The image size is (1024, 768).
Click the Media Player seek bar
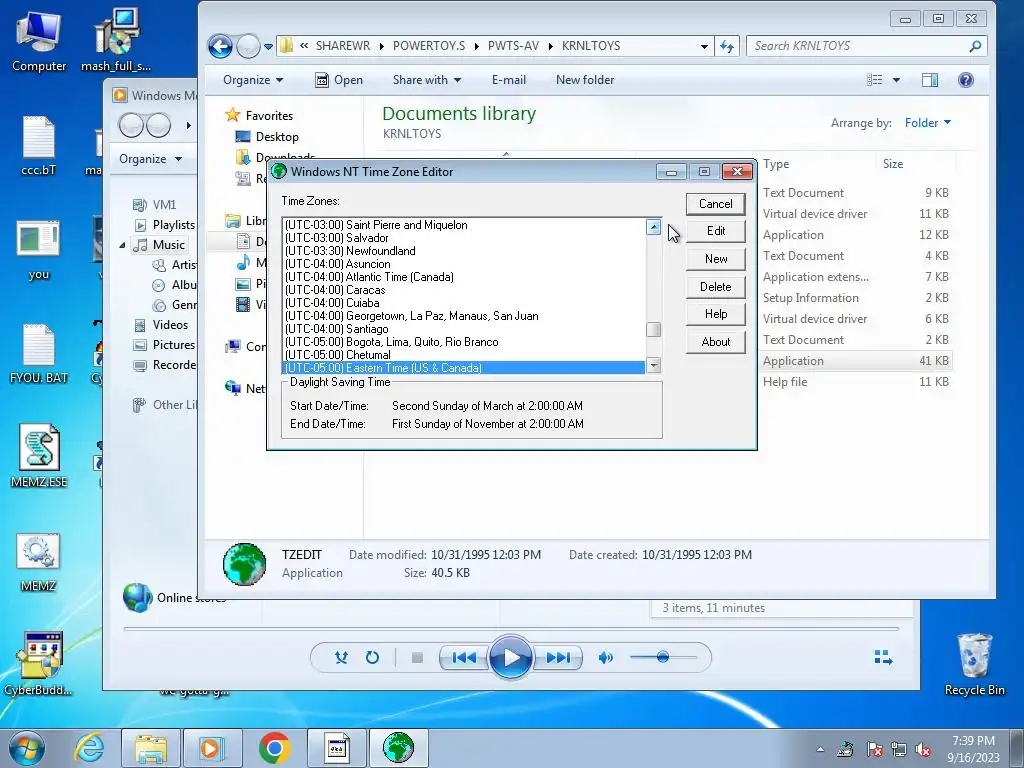click(511, 628)
